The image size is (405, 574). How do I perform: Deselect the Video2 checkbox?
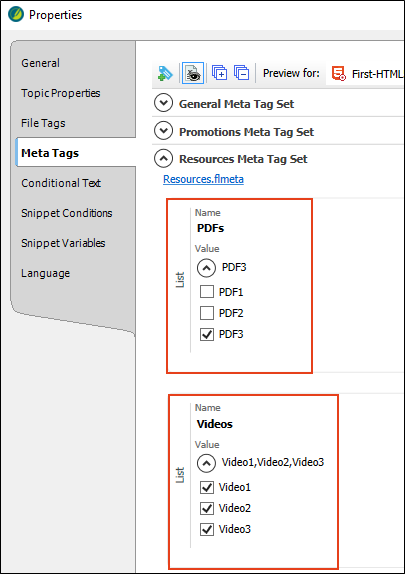(207, 508)
